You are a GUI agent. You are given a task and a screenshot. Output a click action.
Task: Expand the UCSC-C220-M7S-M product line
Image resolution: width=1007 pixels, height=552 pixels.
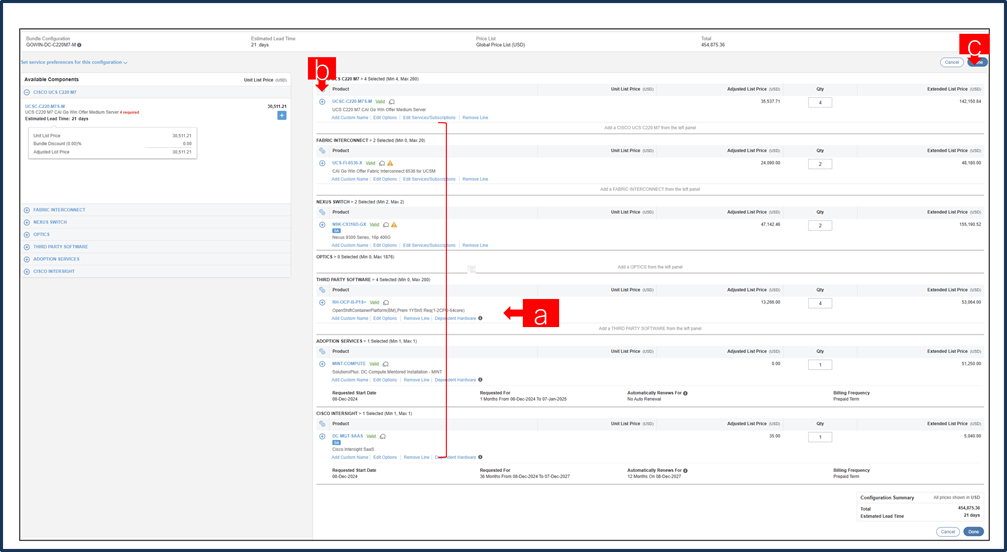322,102
